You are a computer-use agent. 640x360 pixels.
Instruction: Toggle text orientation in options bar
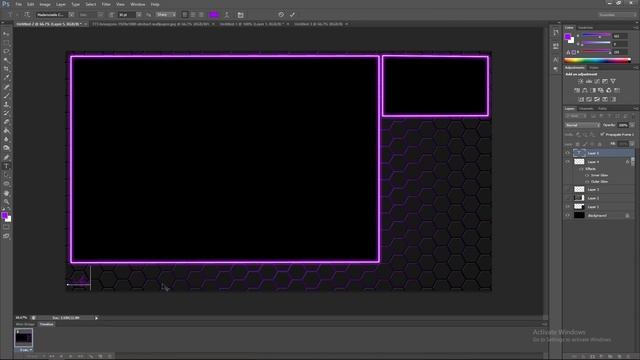pos(27,15)
